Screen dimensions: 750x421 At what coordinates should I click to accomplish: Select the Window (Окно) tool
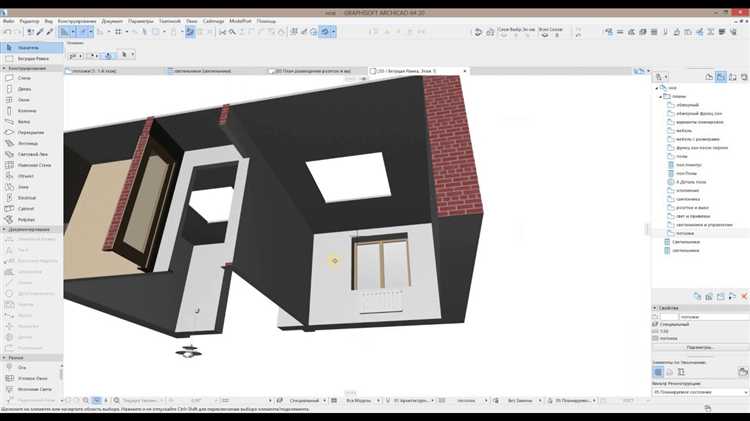[32, 100]
